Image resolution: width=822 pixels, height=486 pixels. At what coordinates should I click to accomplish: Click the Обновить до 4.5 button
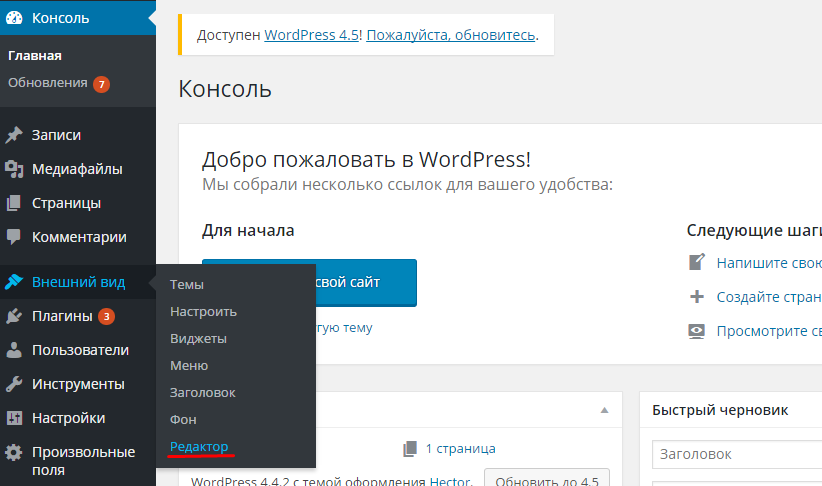click(x=547, y=478)
